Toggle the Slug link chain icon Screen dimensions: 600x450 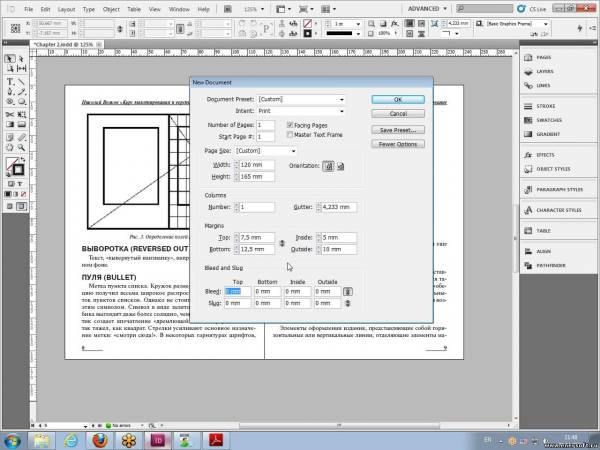pos(347,303)
